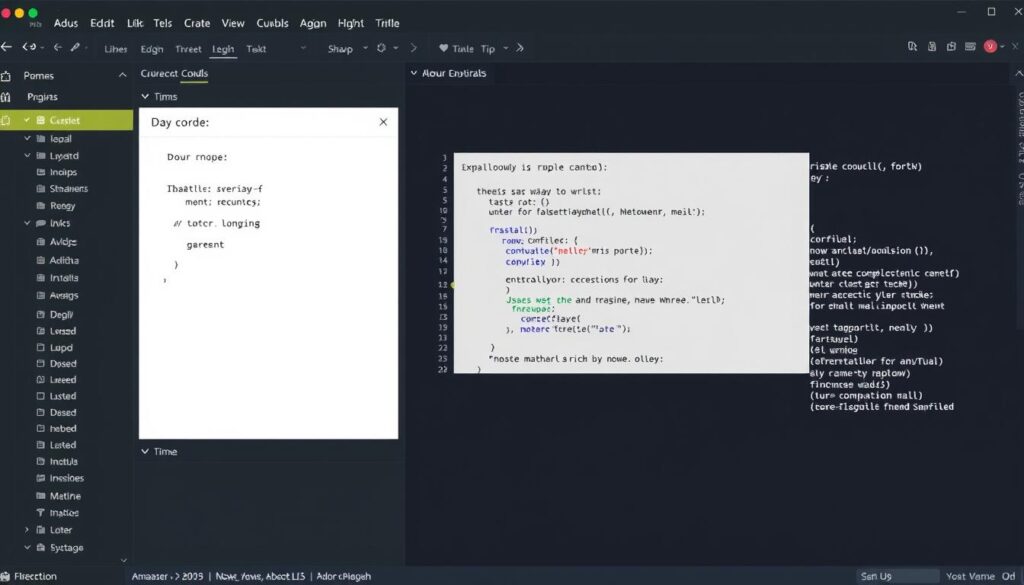Select the Stnaners tree item
Screen dimensions: 1024x585
(x=69, y=189)
